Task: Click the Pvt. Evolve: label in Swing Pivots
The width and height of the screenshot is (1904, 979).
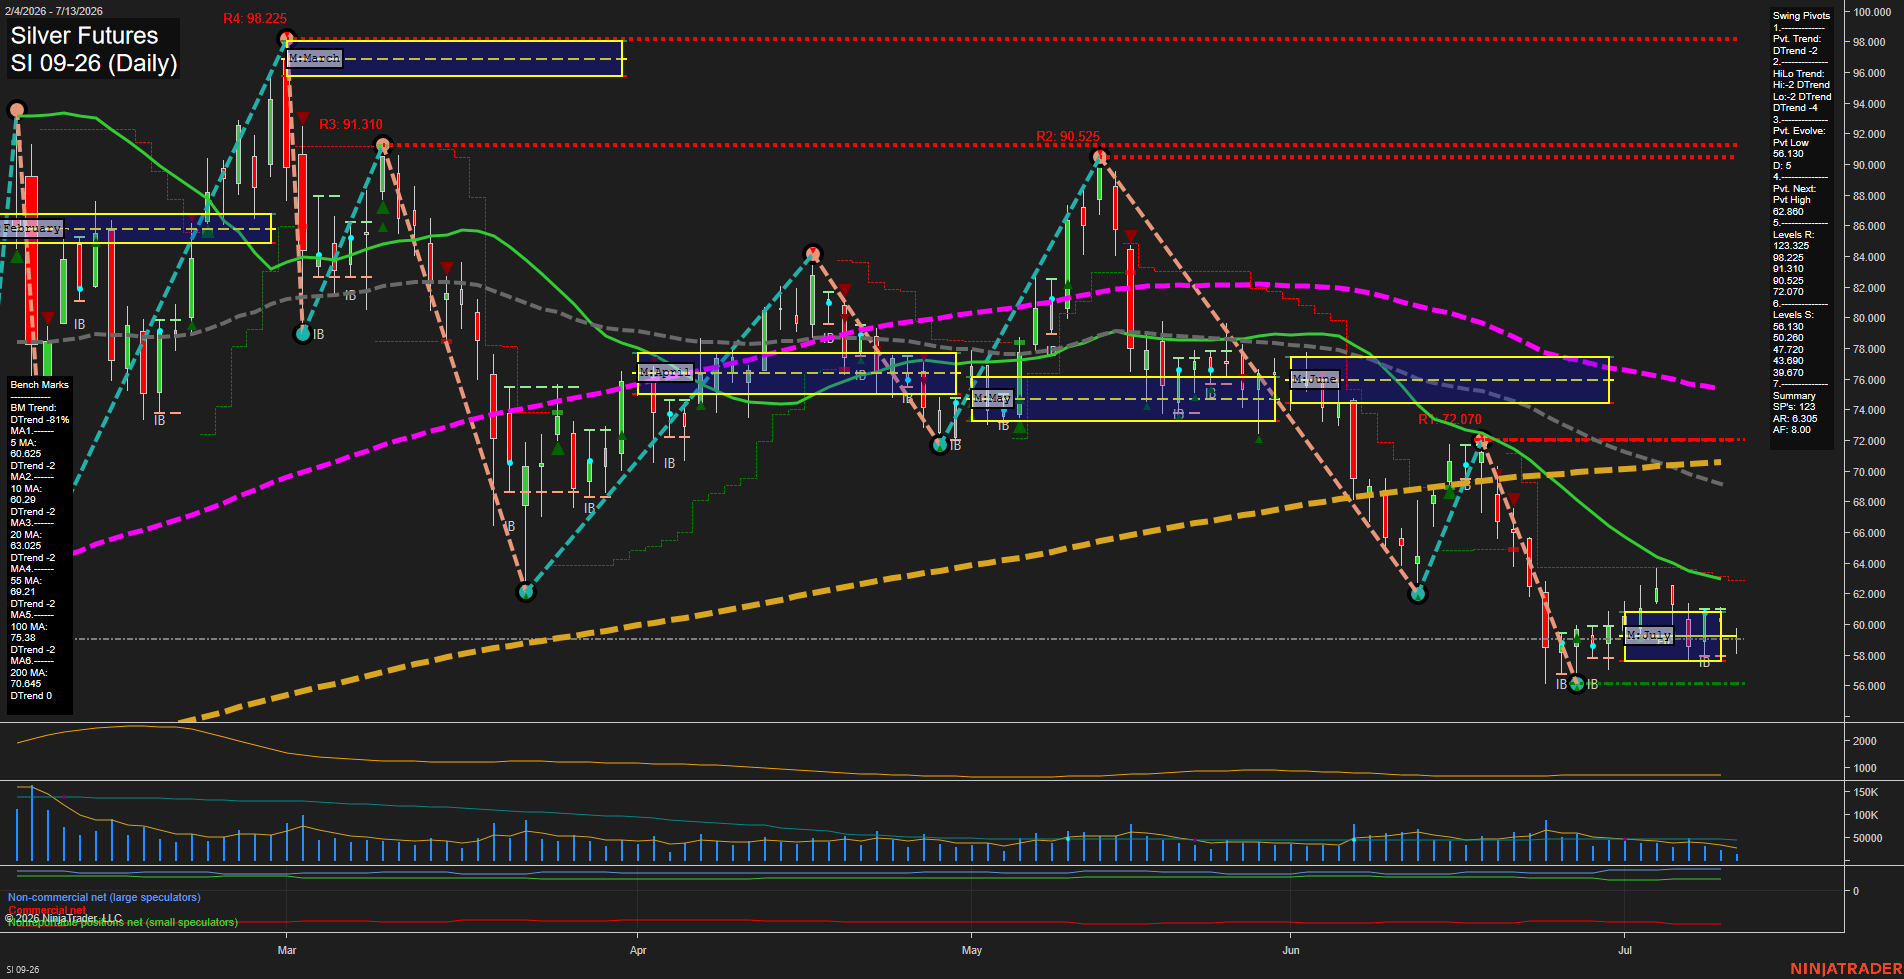Action: (x=1799, y=131)
